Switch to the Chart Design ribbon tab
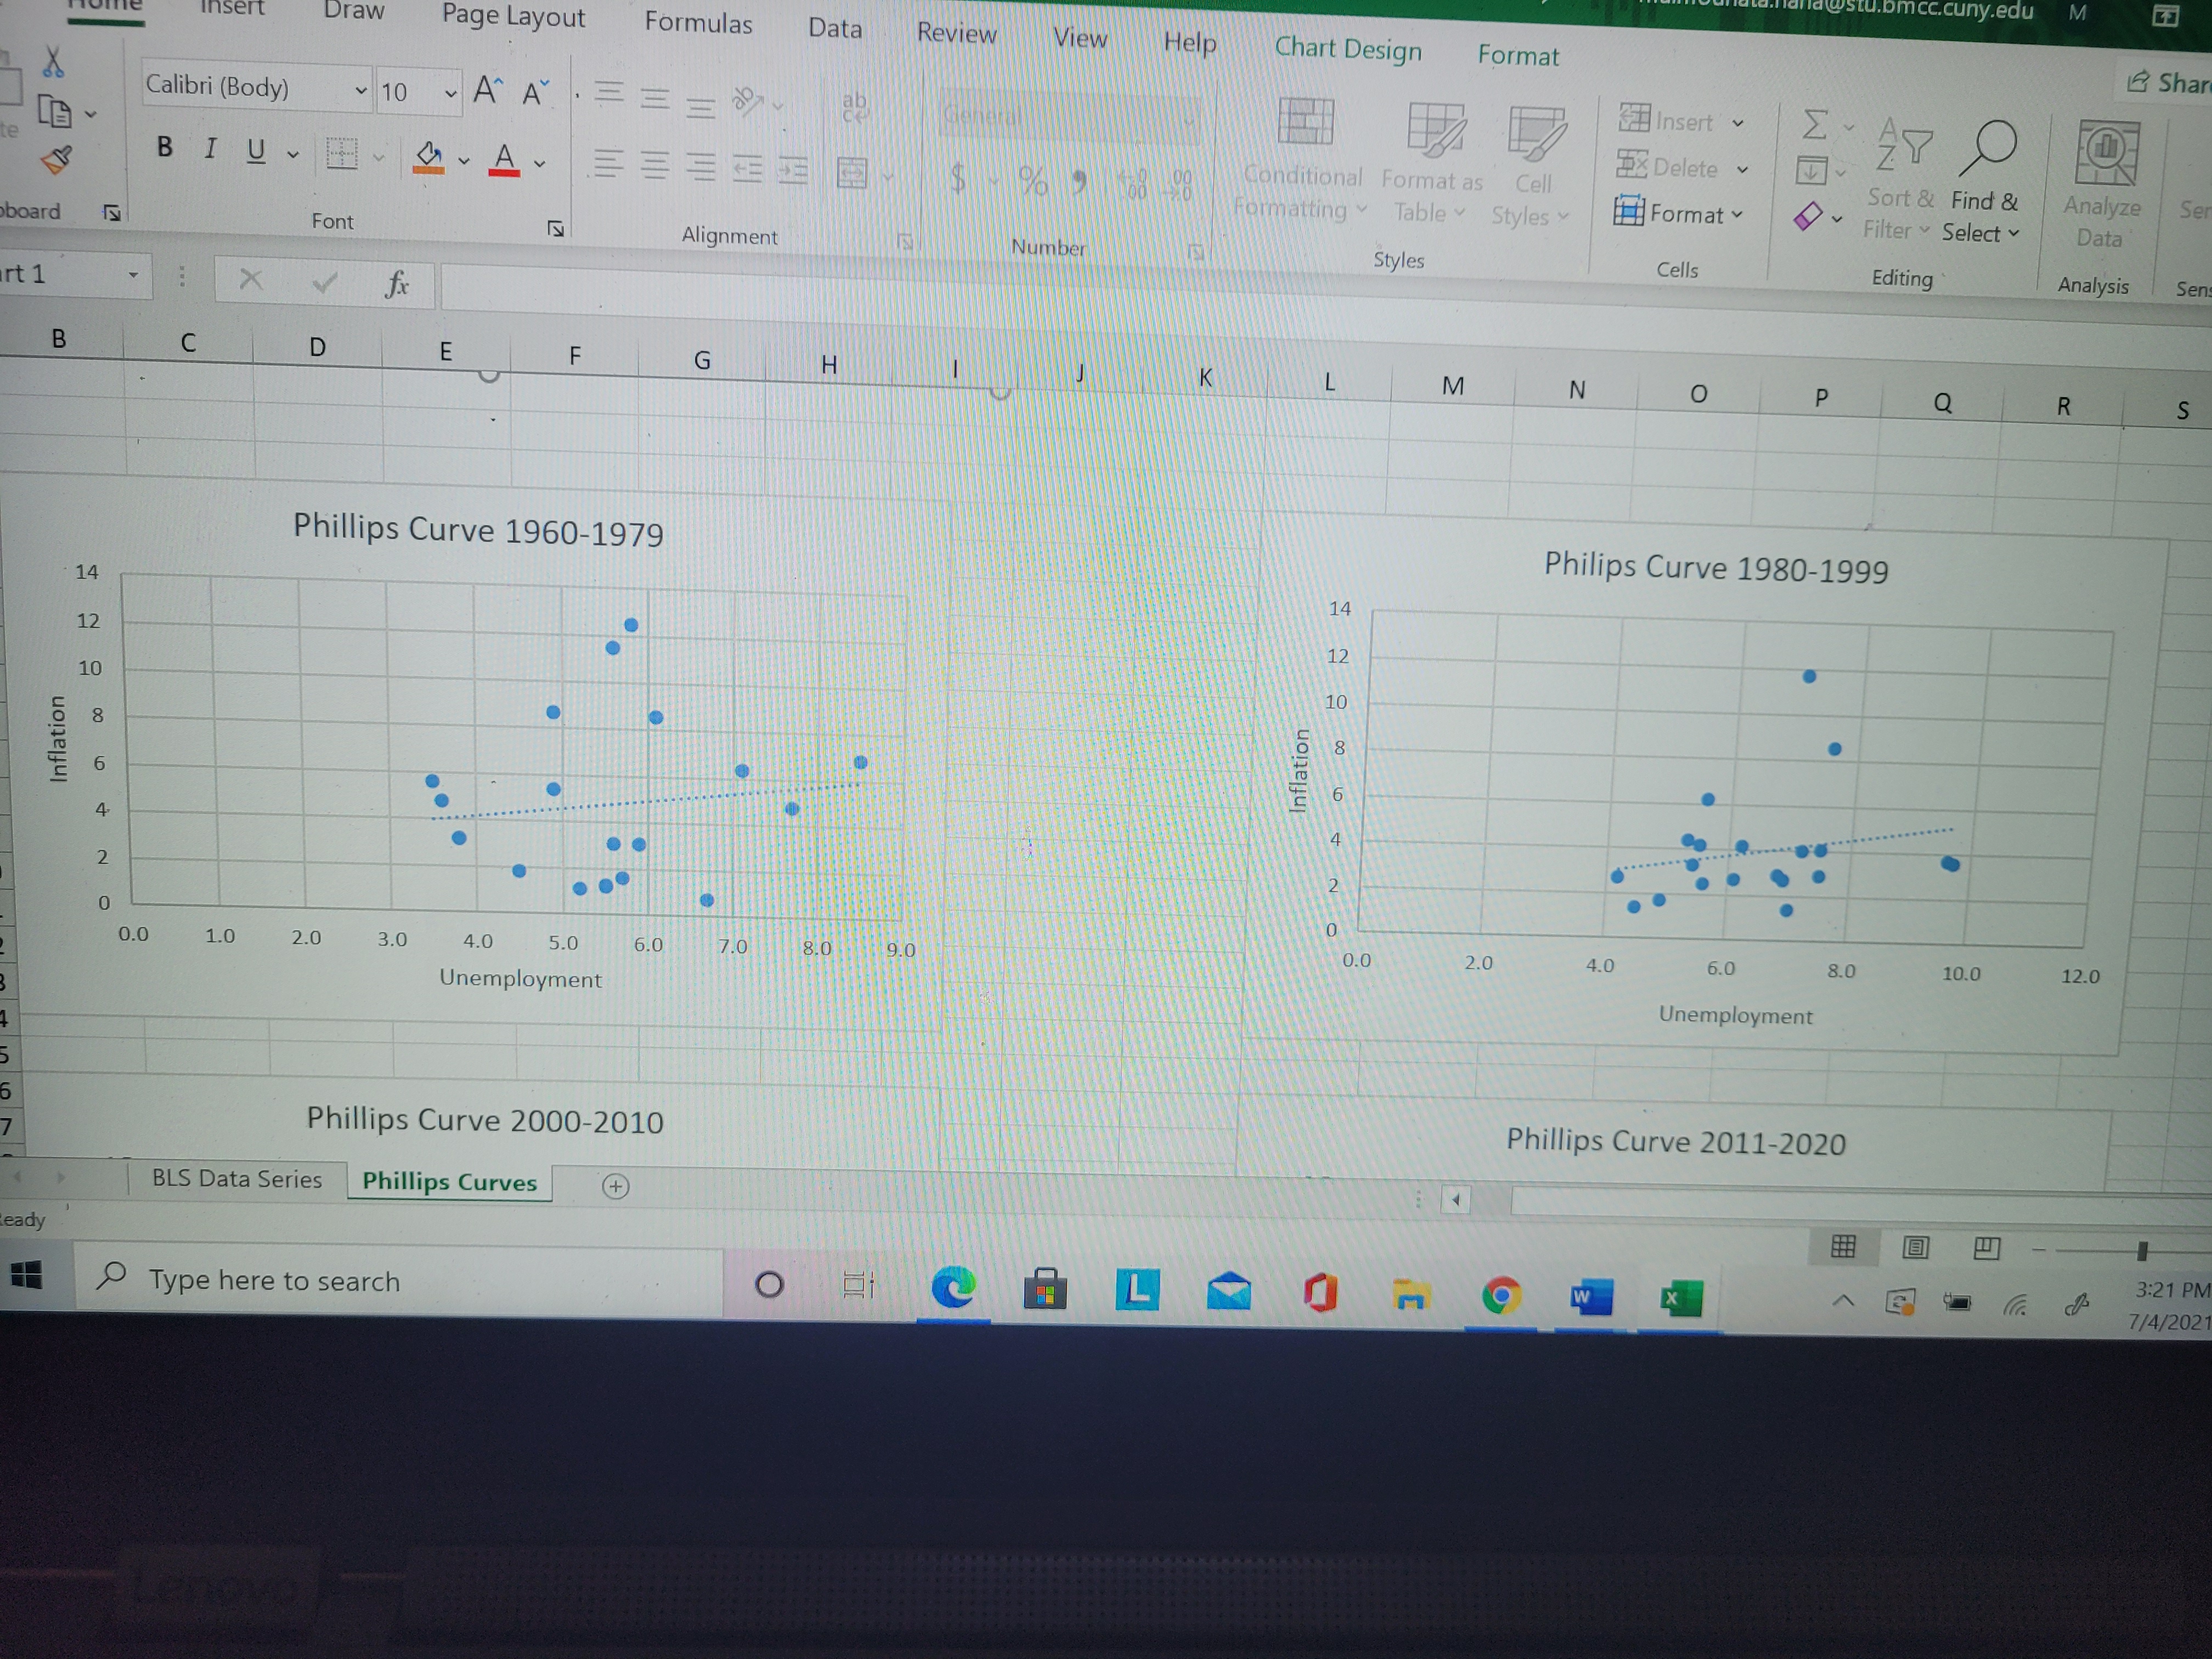Screen dimensions: 2212x1659 coord(1348,49)
